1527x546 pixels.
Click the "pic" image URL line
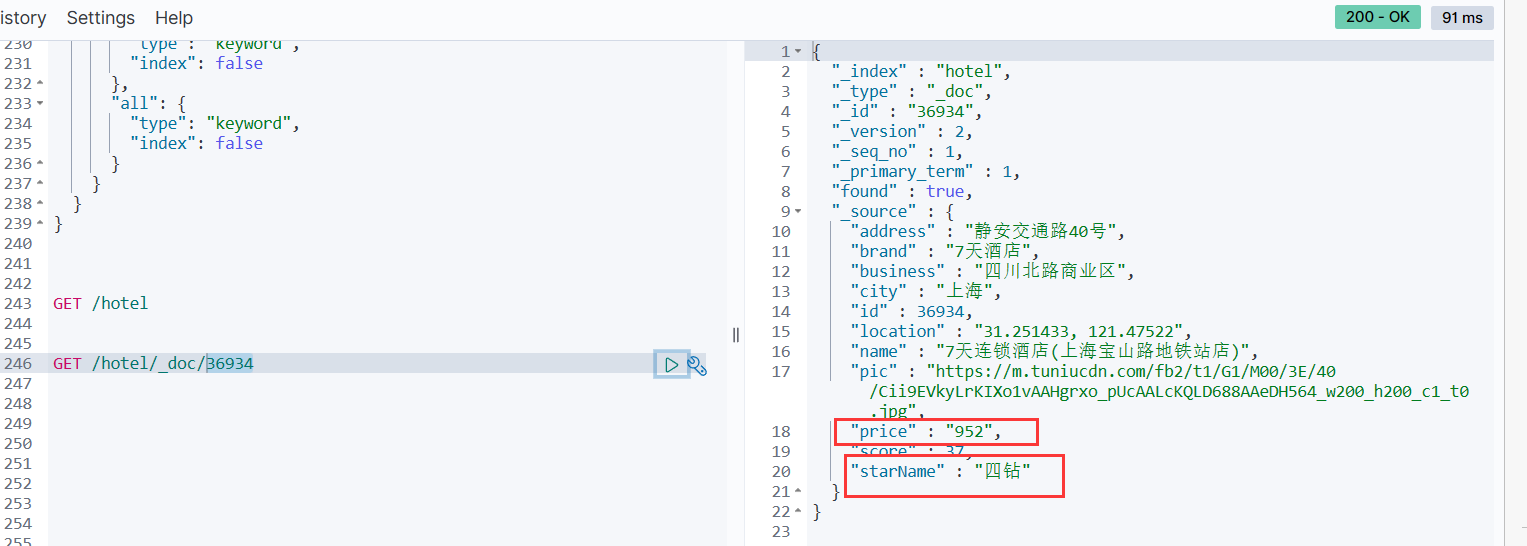1159,391
